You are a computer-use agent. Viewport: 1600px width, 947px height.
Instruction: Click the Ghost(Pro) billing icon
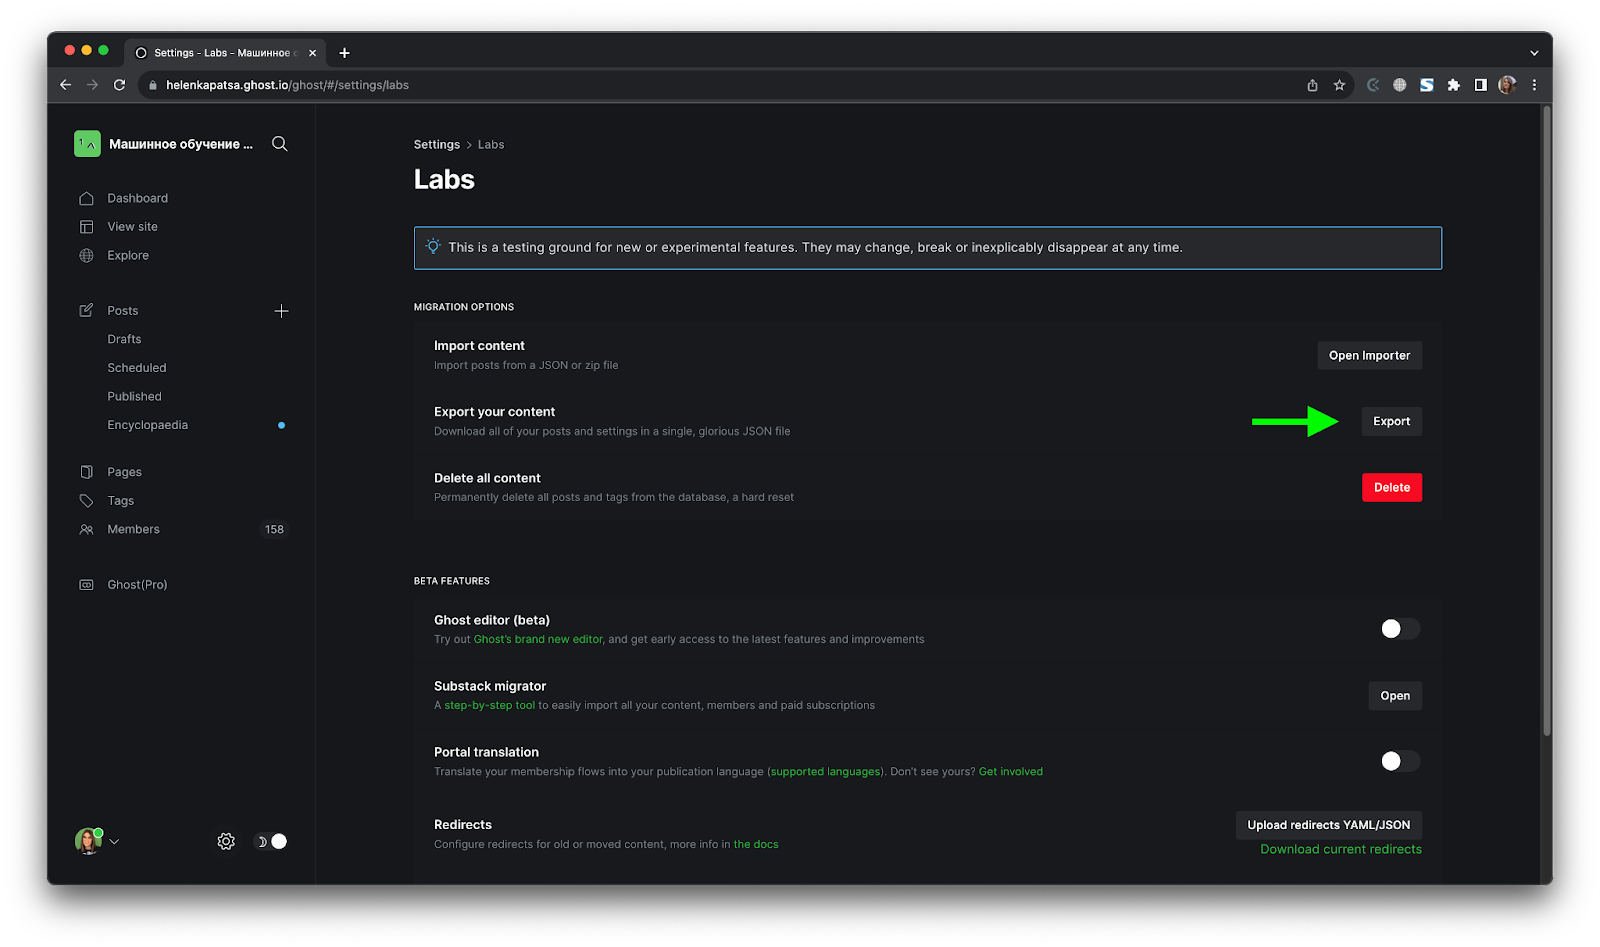(86, 585)
